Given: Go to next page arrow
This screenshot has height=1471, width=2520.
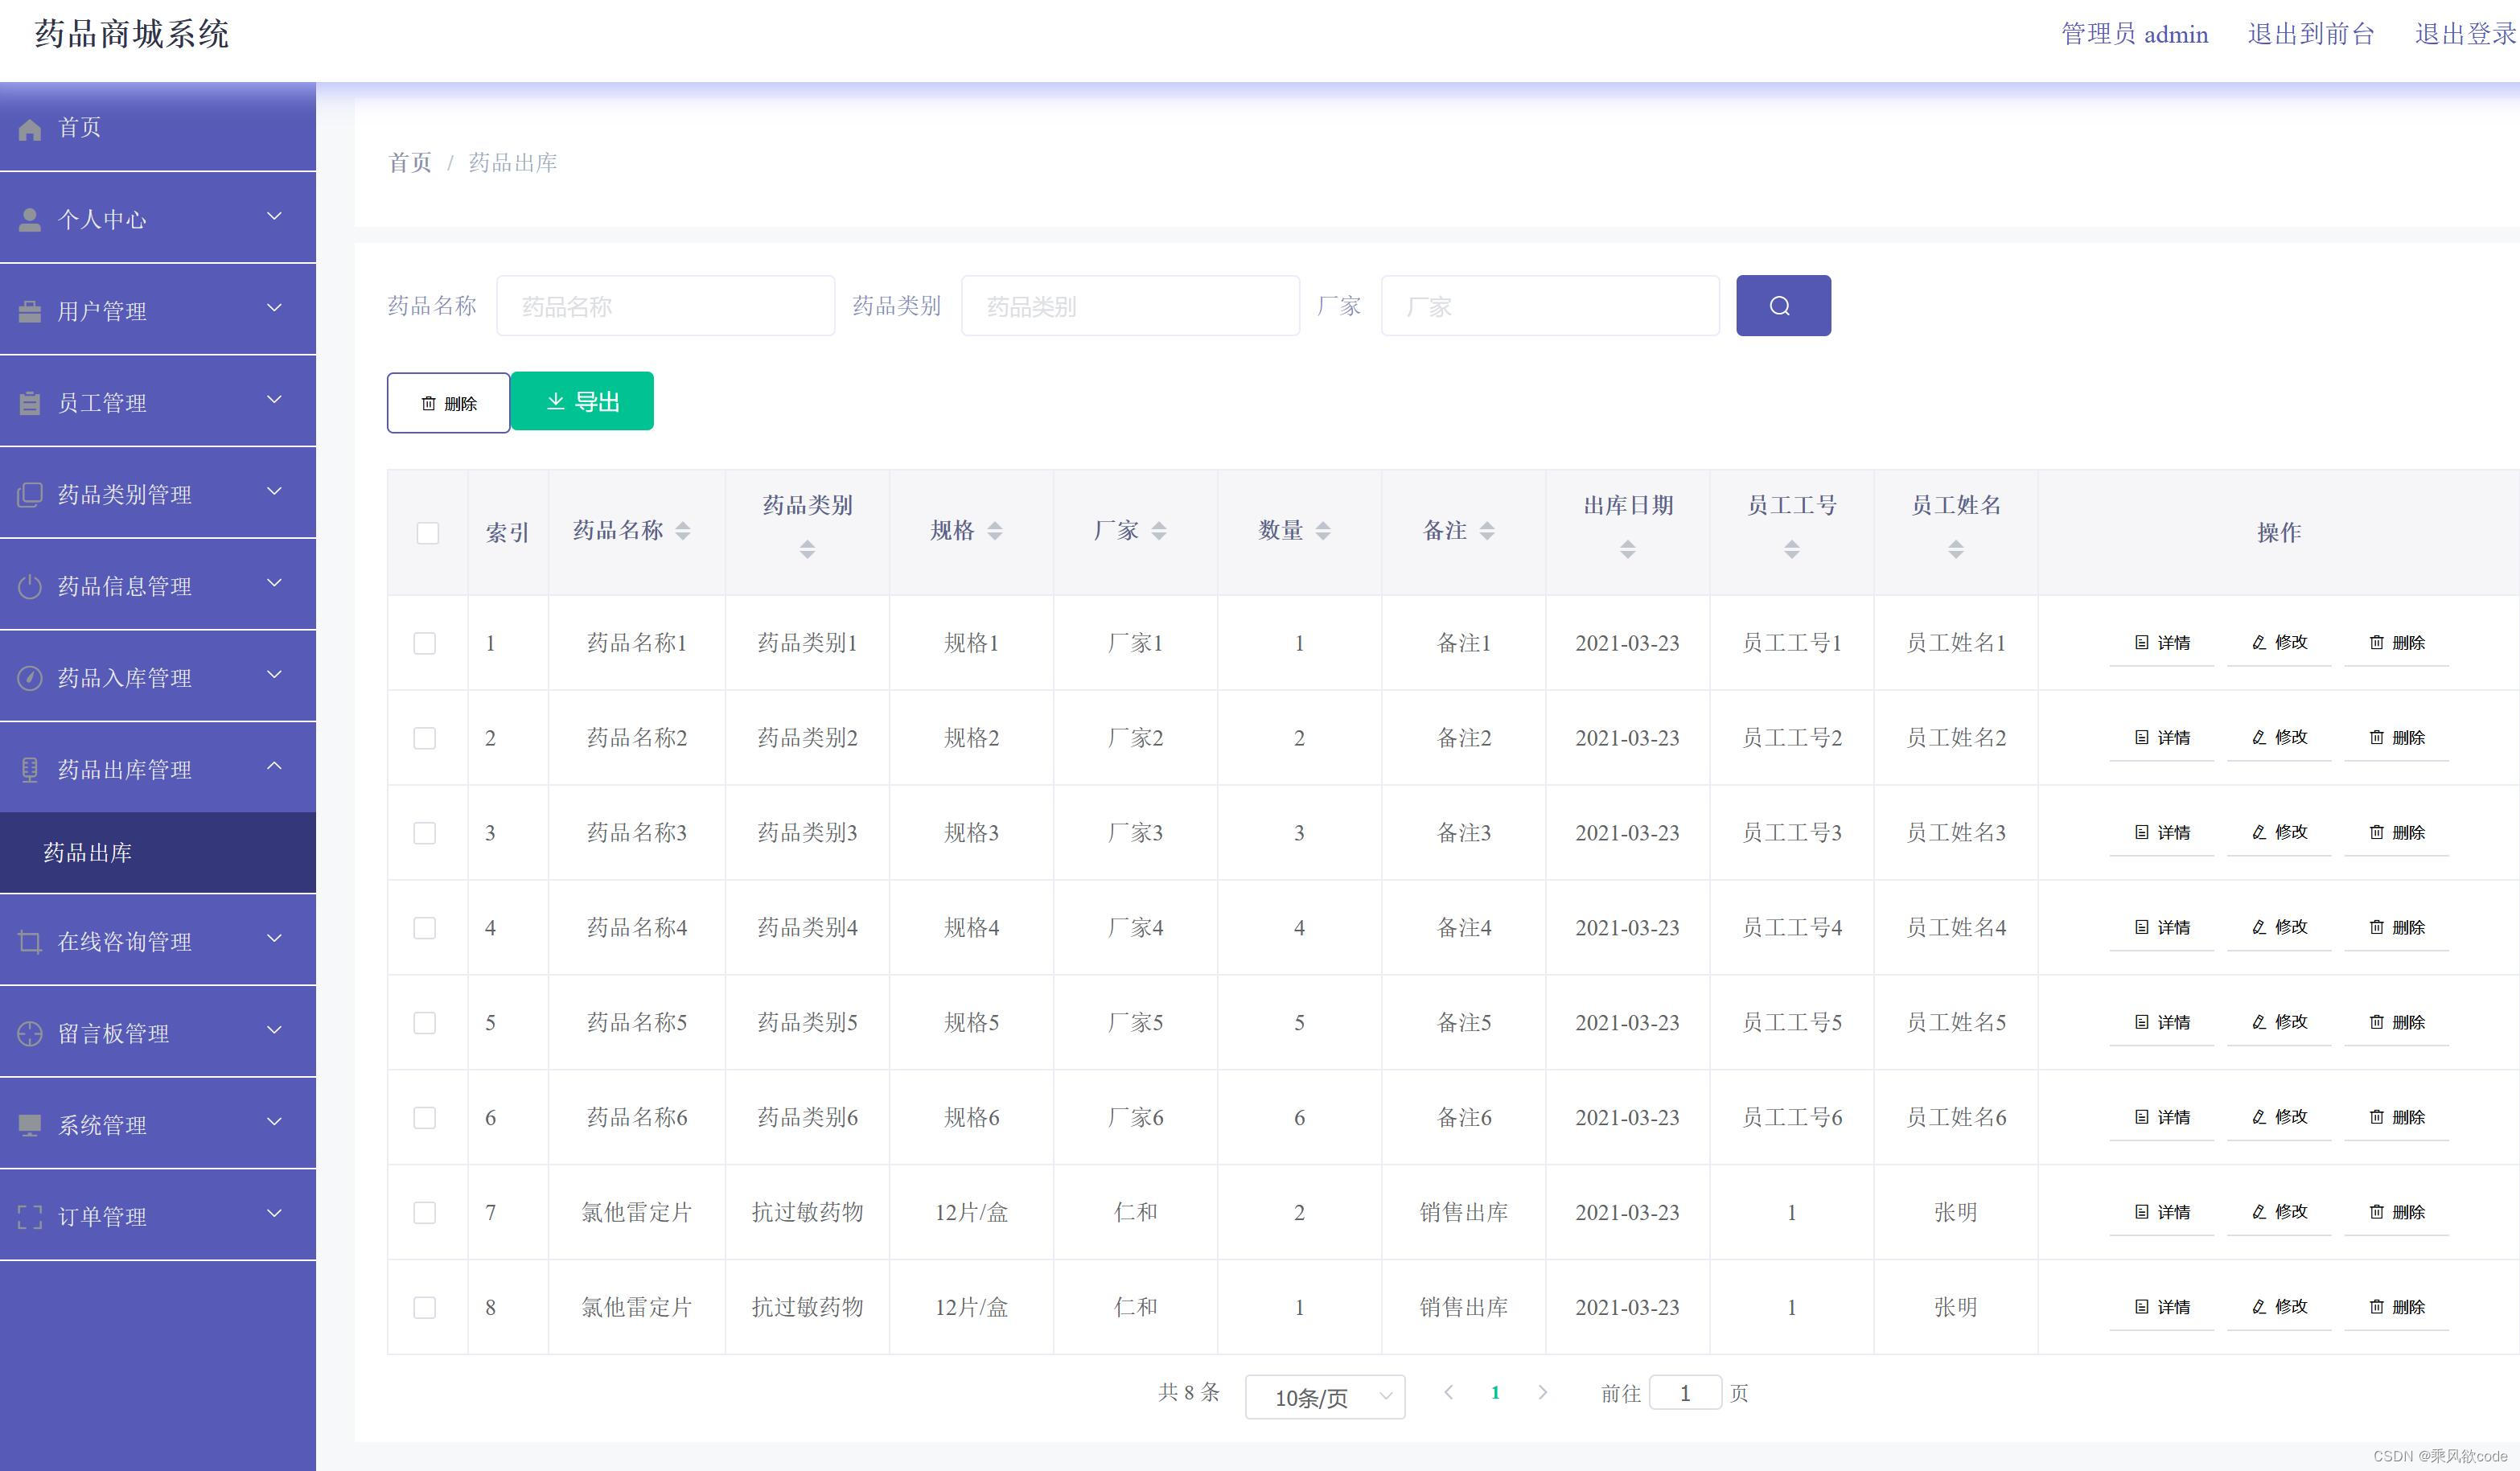Looking at the screenshot, I should click(x=1542, y=1392).
